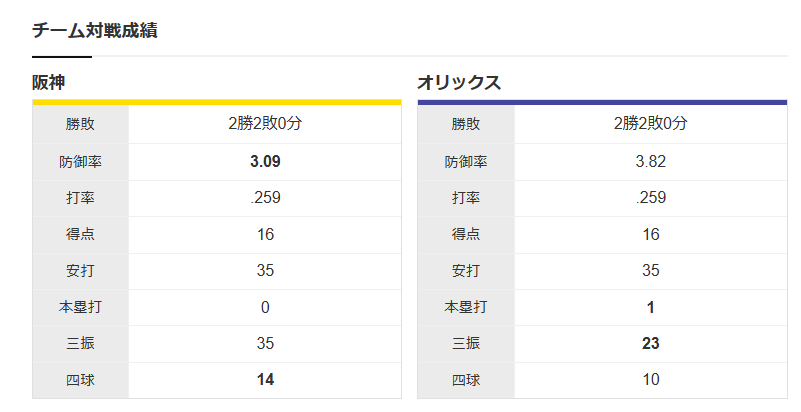Click the 防御率 label in オリックス table
Image resolution: width=801 pixels, height=412 pixels.
point(466,161)
